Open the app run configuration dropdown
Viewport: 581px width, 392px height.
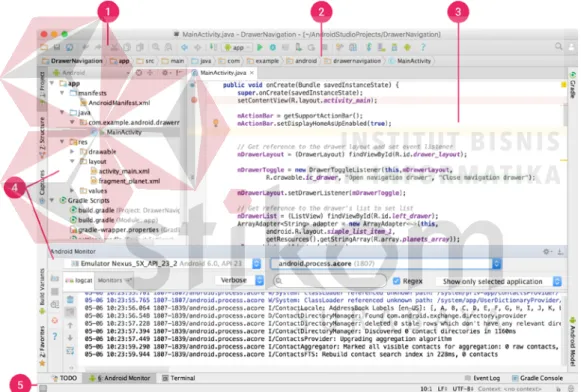[x=237, y=47]
